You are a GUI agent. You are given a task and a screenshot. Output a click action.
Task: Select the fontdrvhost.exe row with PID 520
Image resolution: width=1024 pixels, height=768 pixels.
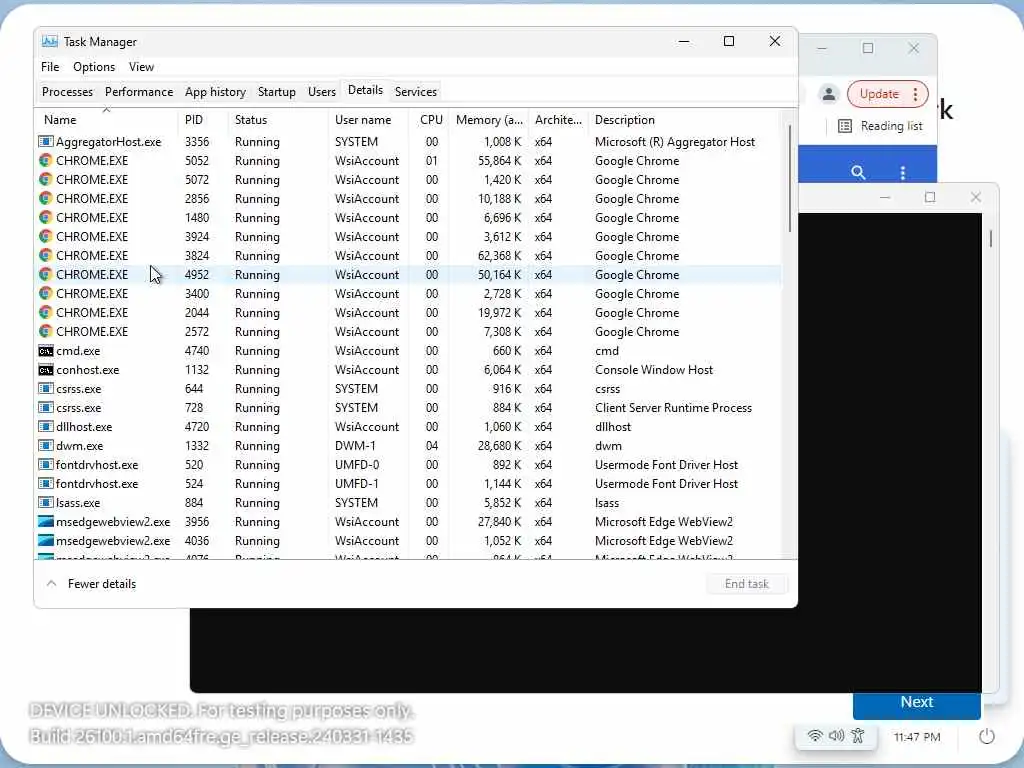[x=409, y=464]
